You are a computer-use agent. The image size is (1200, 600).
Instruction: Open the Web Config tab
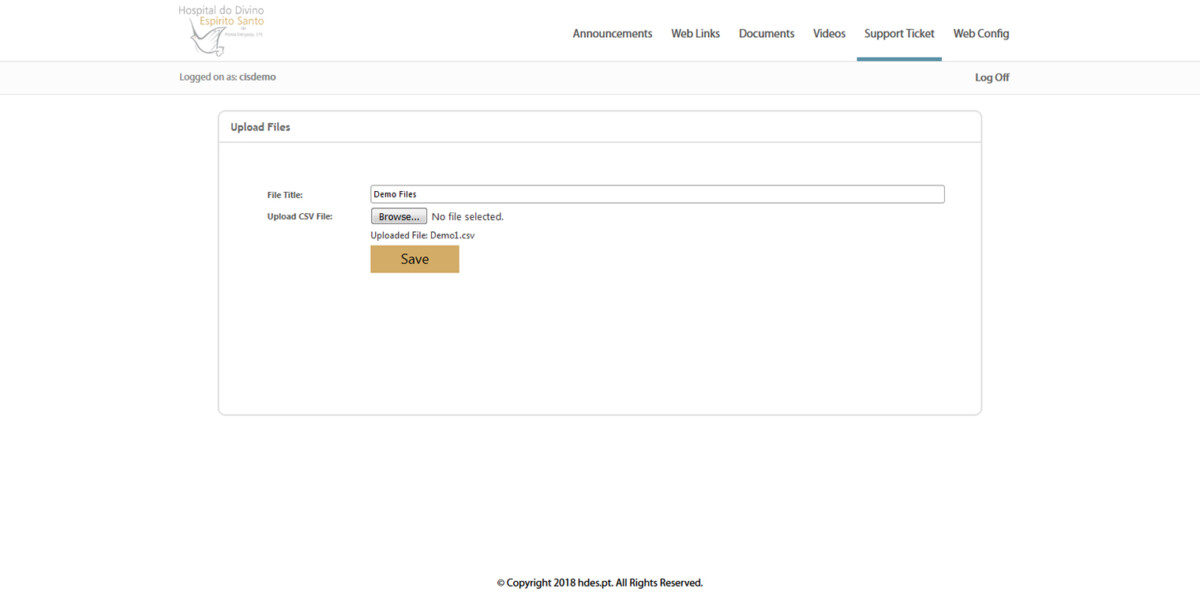tap(981, 33)
